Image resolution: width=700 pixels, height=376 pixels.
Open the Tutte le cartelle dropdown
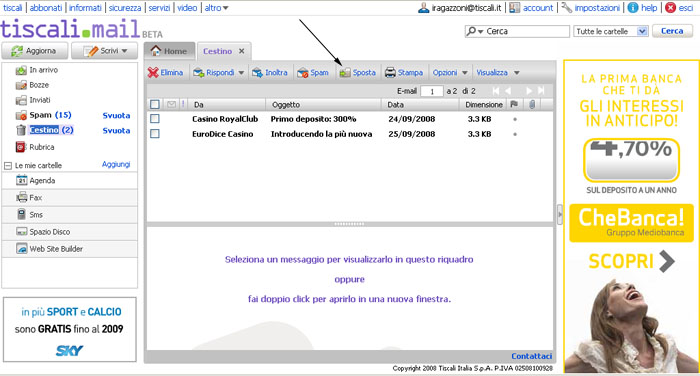pyautogui.click(x=611, y=31)
